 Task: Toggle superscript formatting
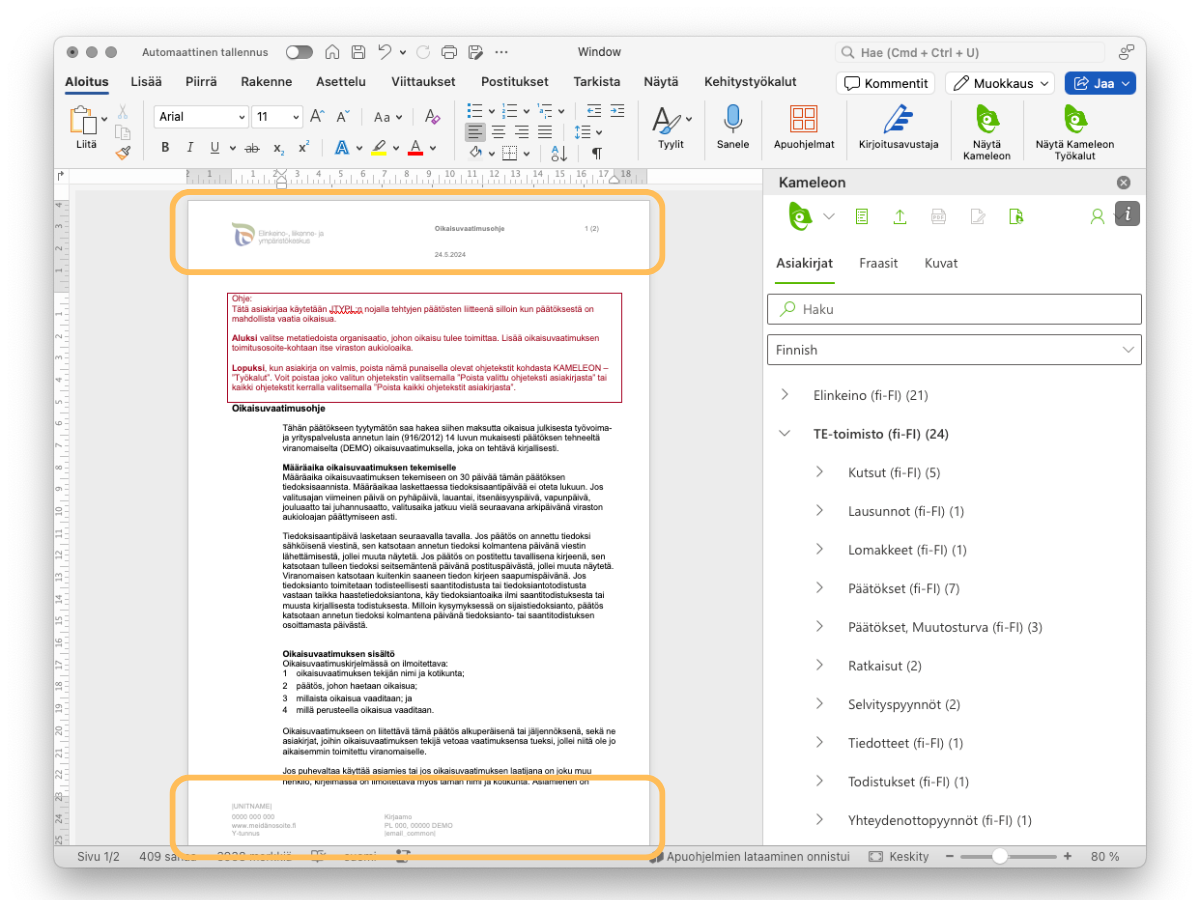tap(304, 148)
